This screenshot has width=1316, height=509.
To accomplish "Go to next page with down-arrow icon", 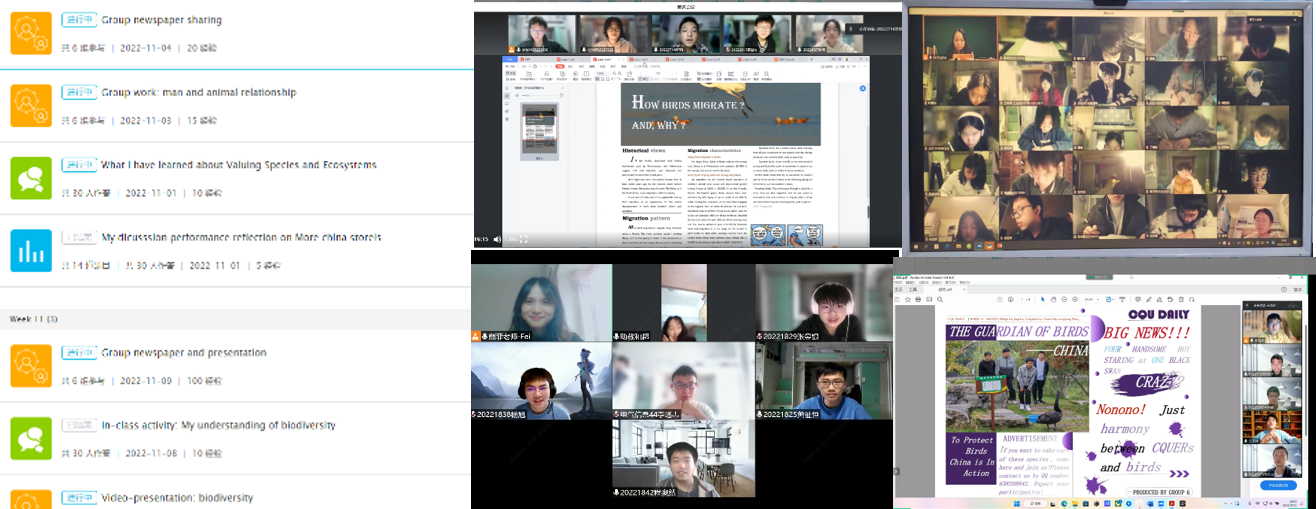I will click(x=1010, y=299).
